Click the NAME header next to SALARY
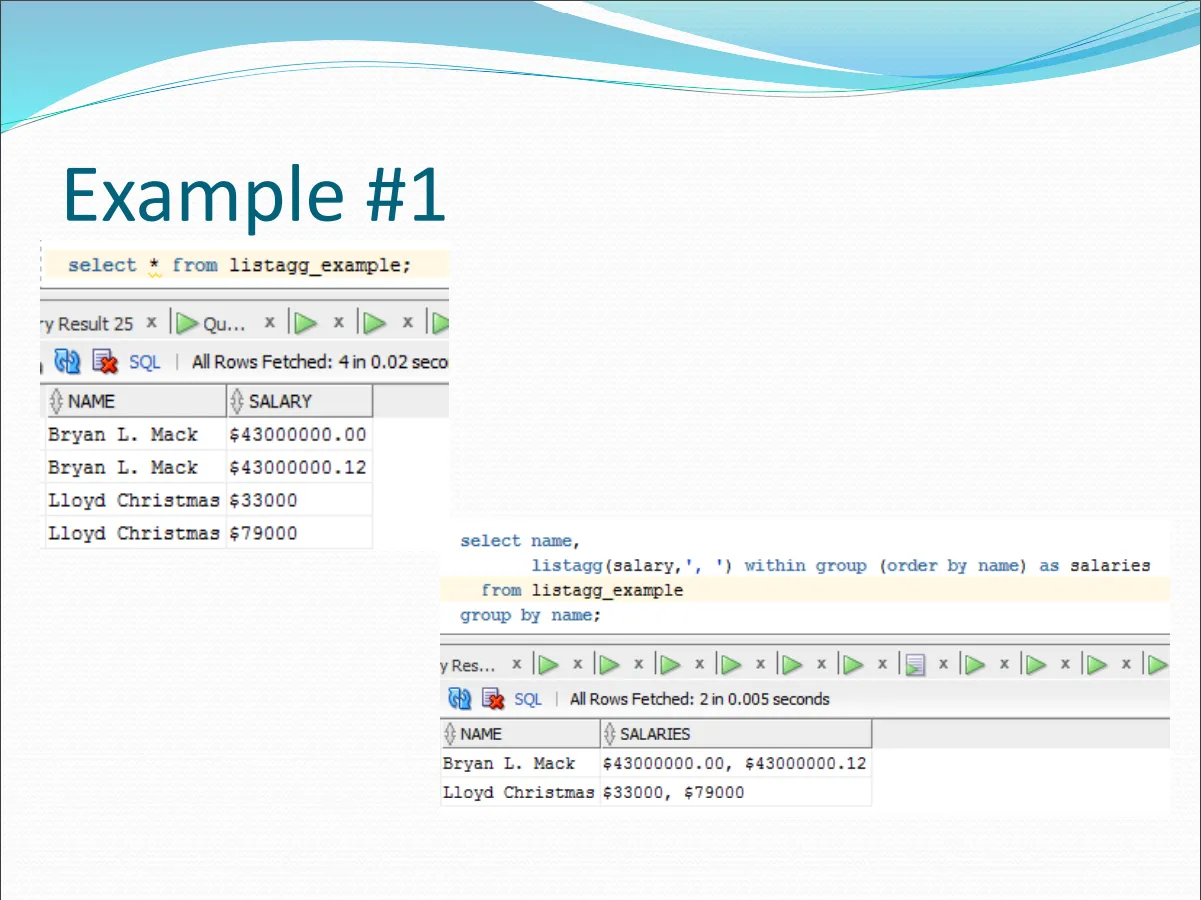1201x900 pixels. [136, 401]
